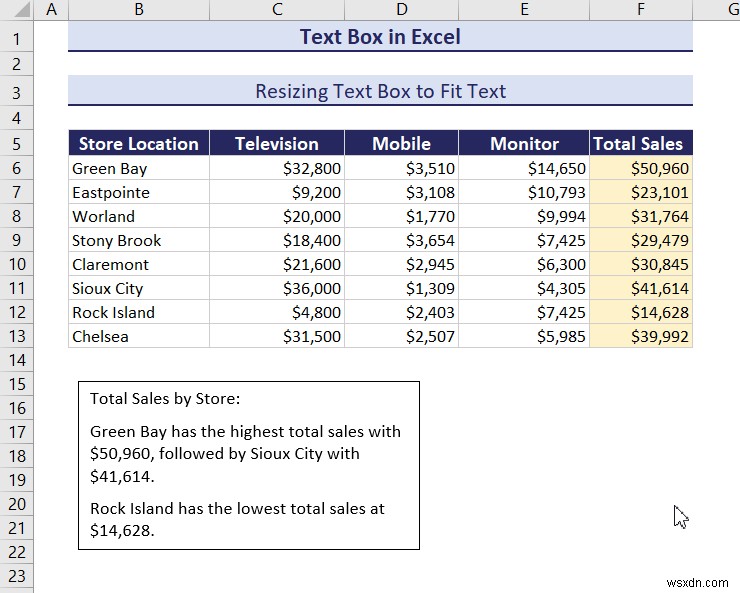Click Monitor value $6,300
This screenshot has width=740, height=593.
click(524, 264)
